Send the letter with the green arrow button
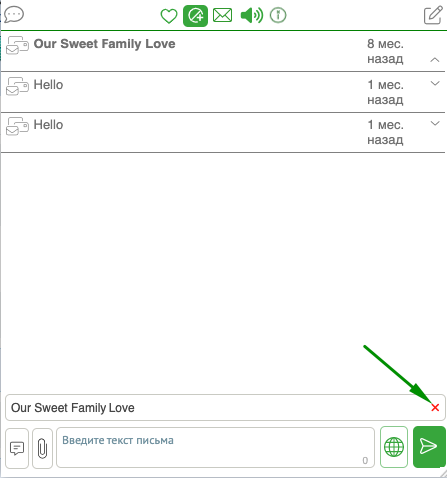This screenshot has height=478, width=447. 429,447
